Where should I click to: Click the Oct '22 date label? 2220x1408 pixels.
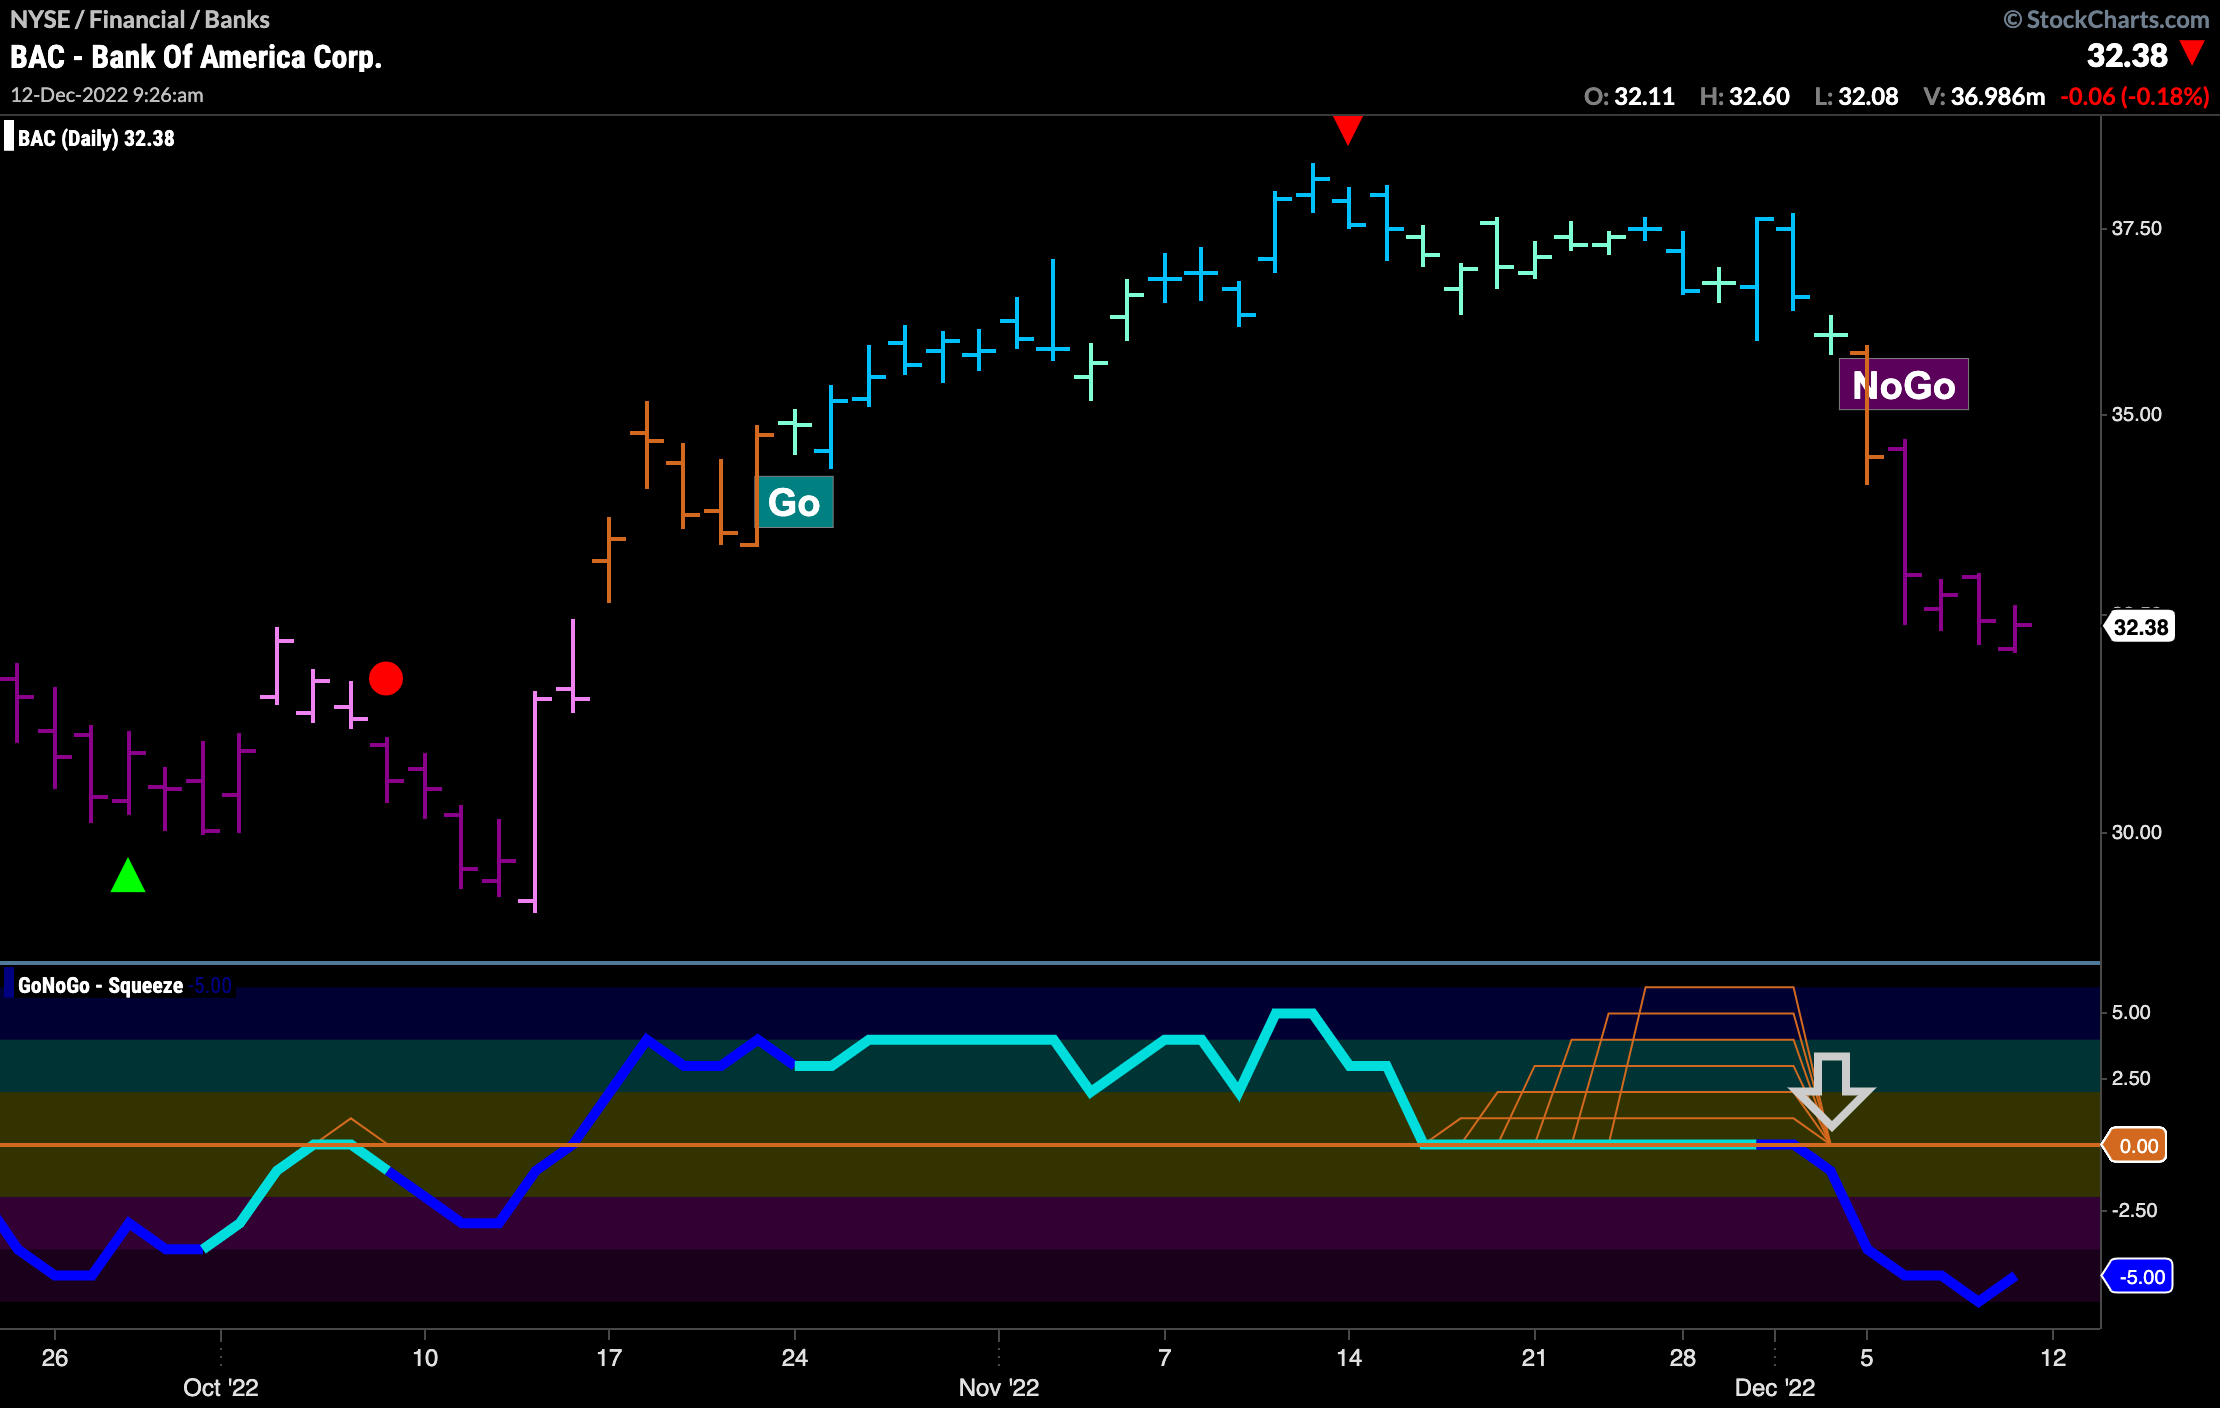[220, 1387]
